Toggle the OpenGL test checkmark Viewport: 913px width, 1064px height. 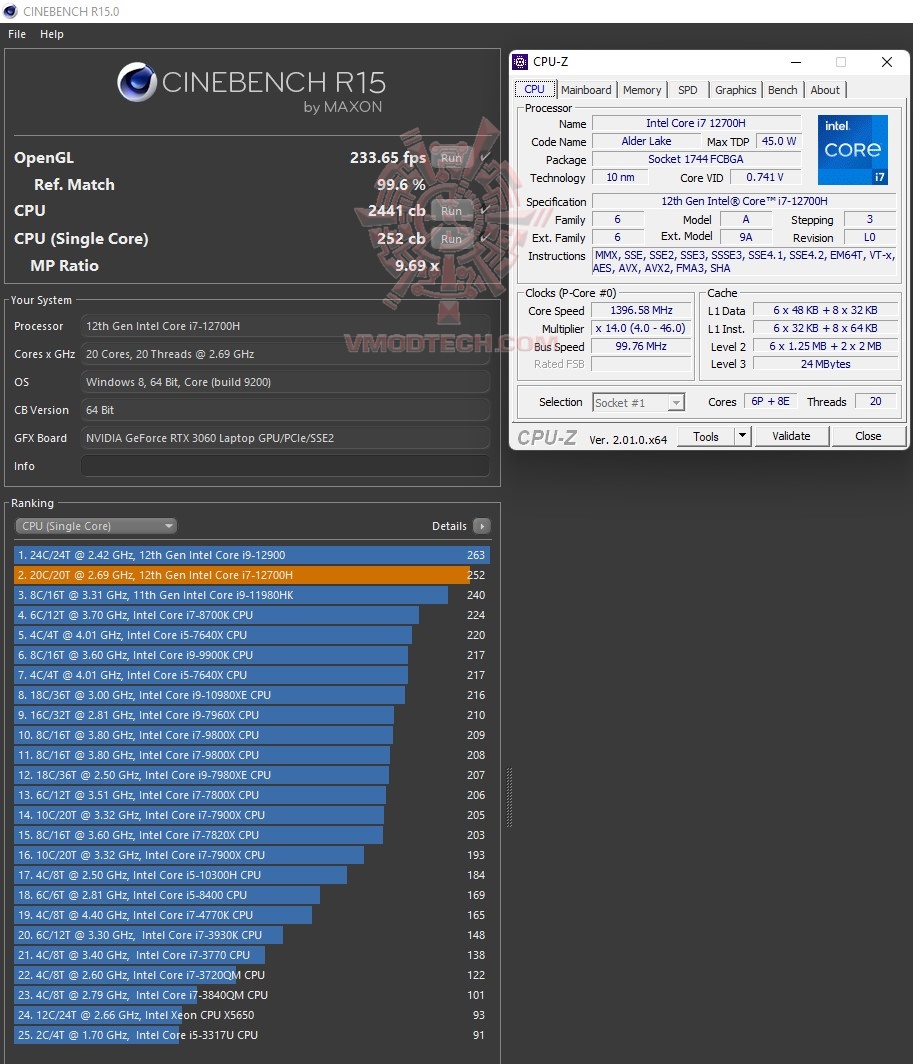[x=485, y=157]
